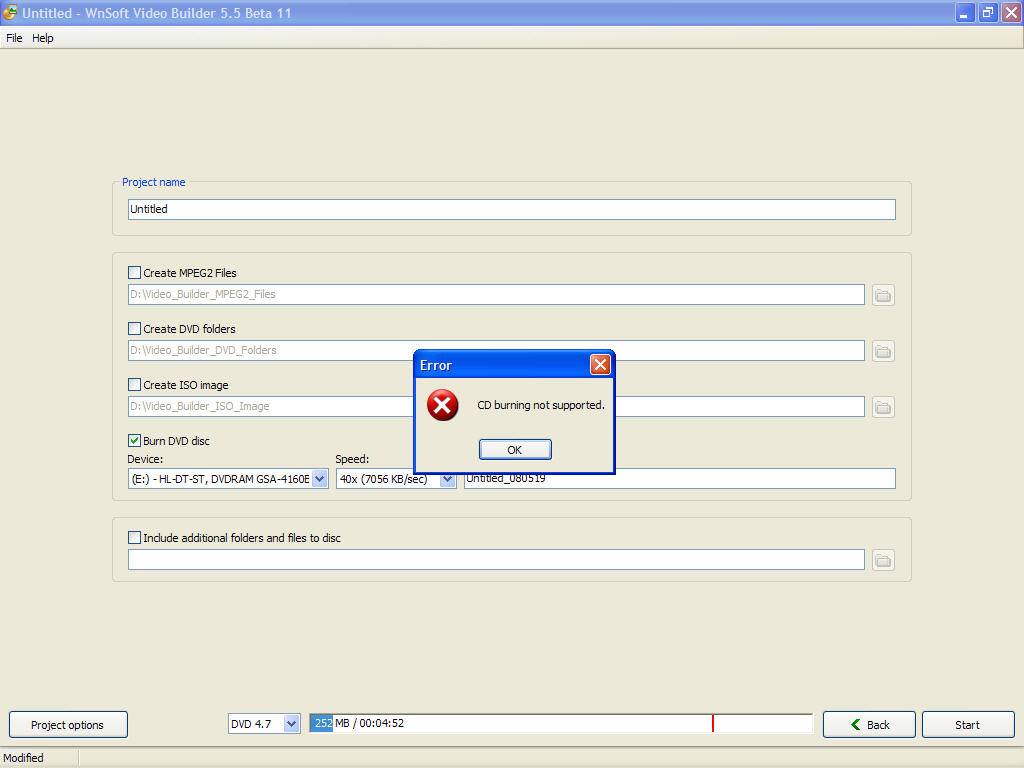Toggle Include additional folders and files checkbox

click(x=135, y=538)
